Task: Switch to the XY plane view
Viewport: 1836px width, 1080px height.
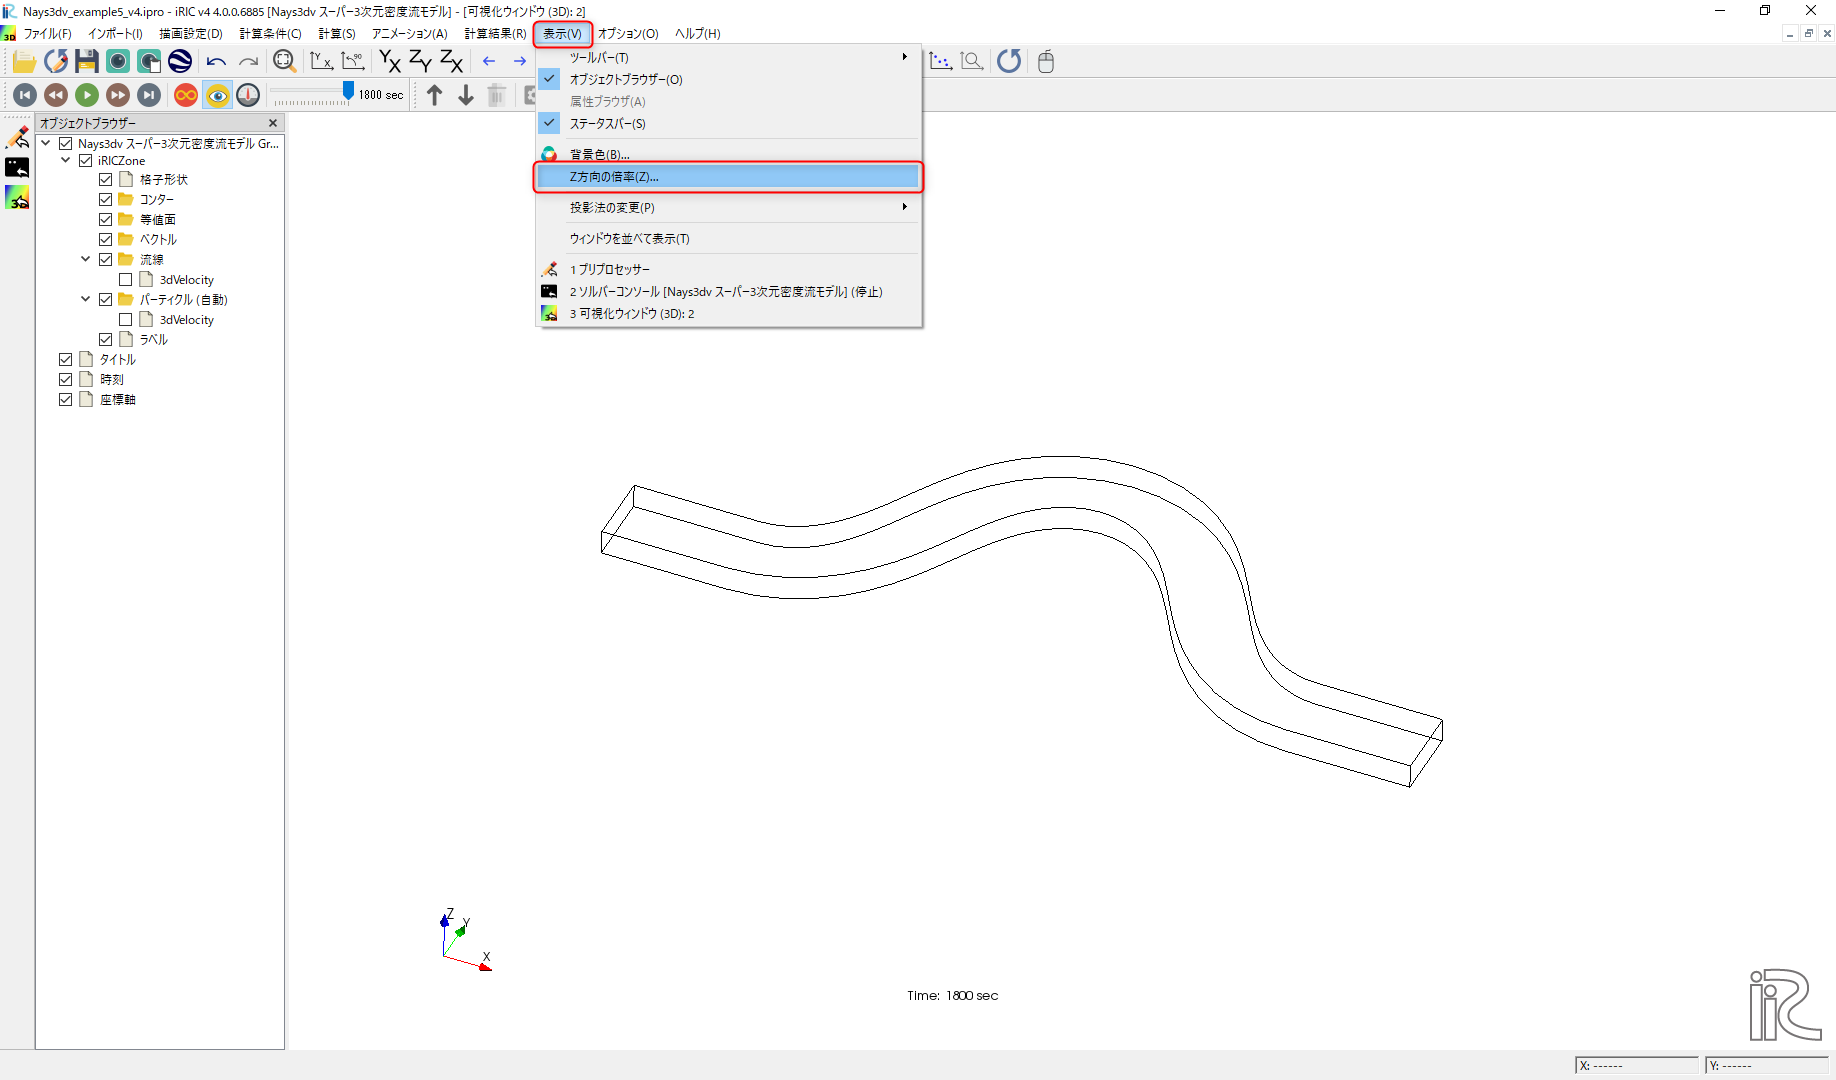Action: coord(390,62)
